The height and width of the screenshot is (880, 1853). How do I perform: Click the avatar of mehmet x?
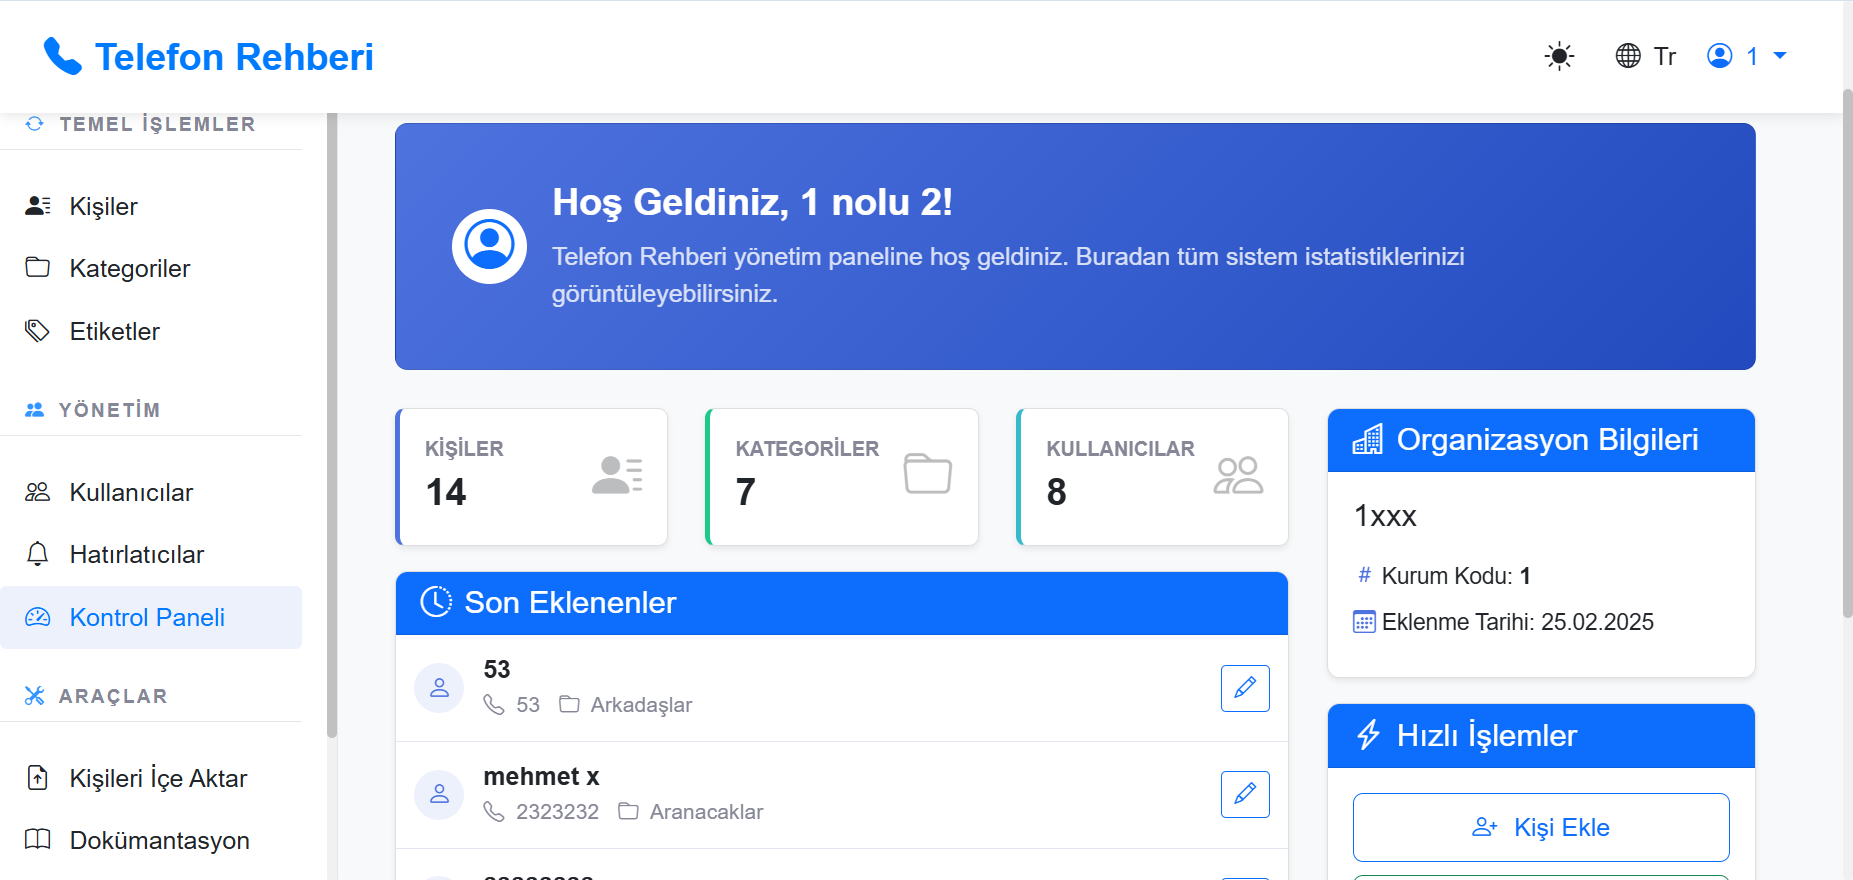pos(439,795)
